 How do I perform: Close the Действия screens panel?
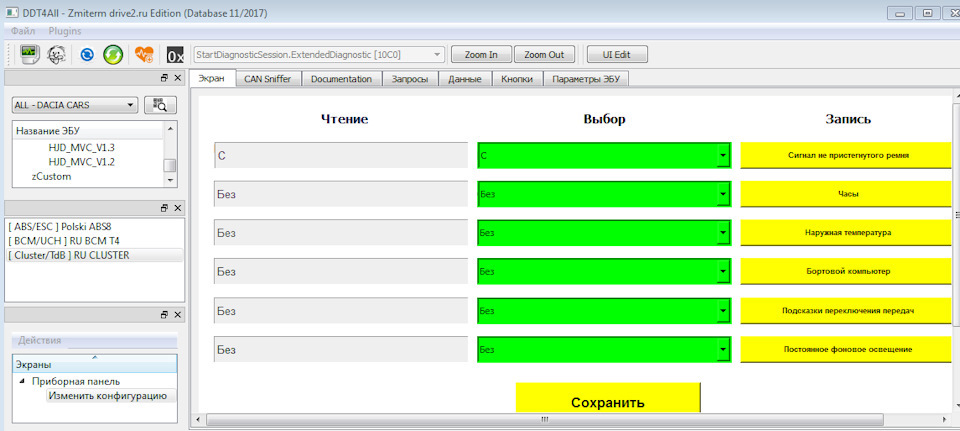(x=178, y=315)
